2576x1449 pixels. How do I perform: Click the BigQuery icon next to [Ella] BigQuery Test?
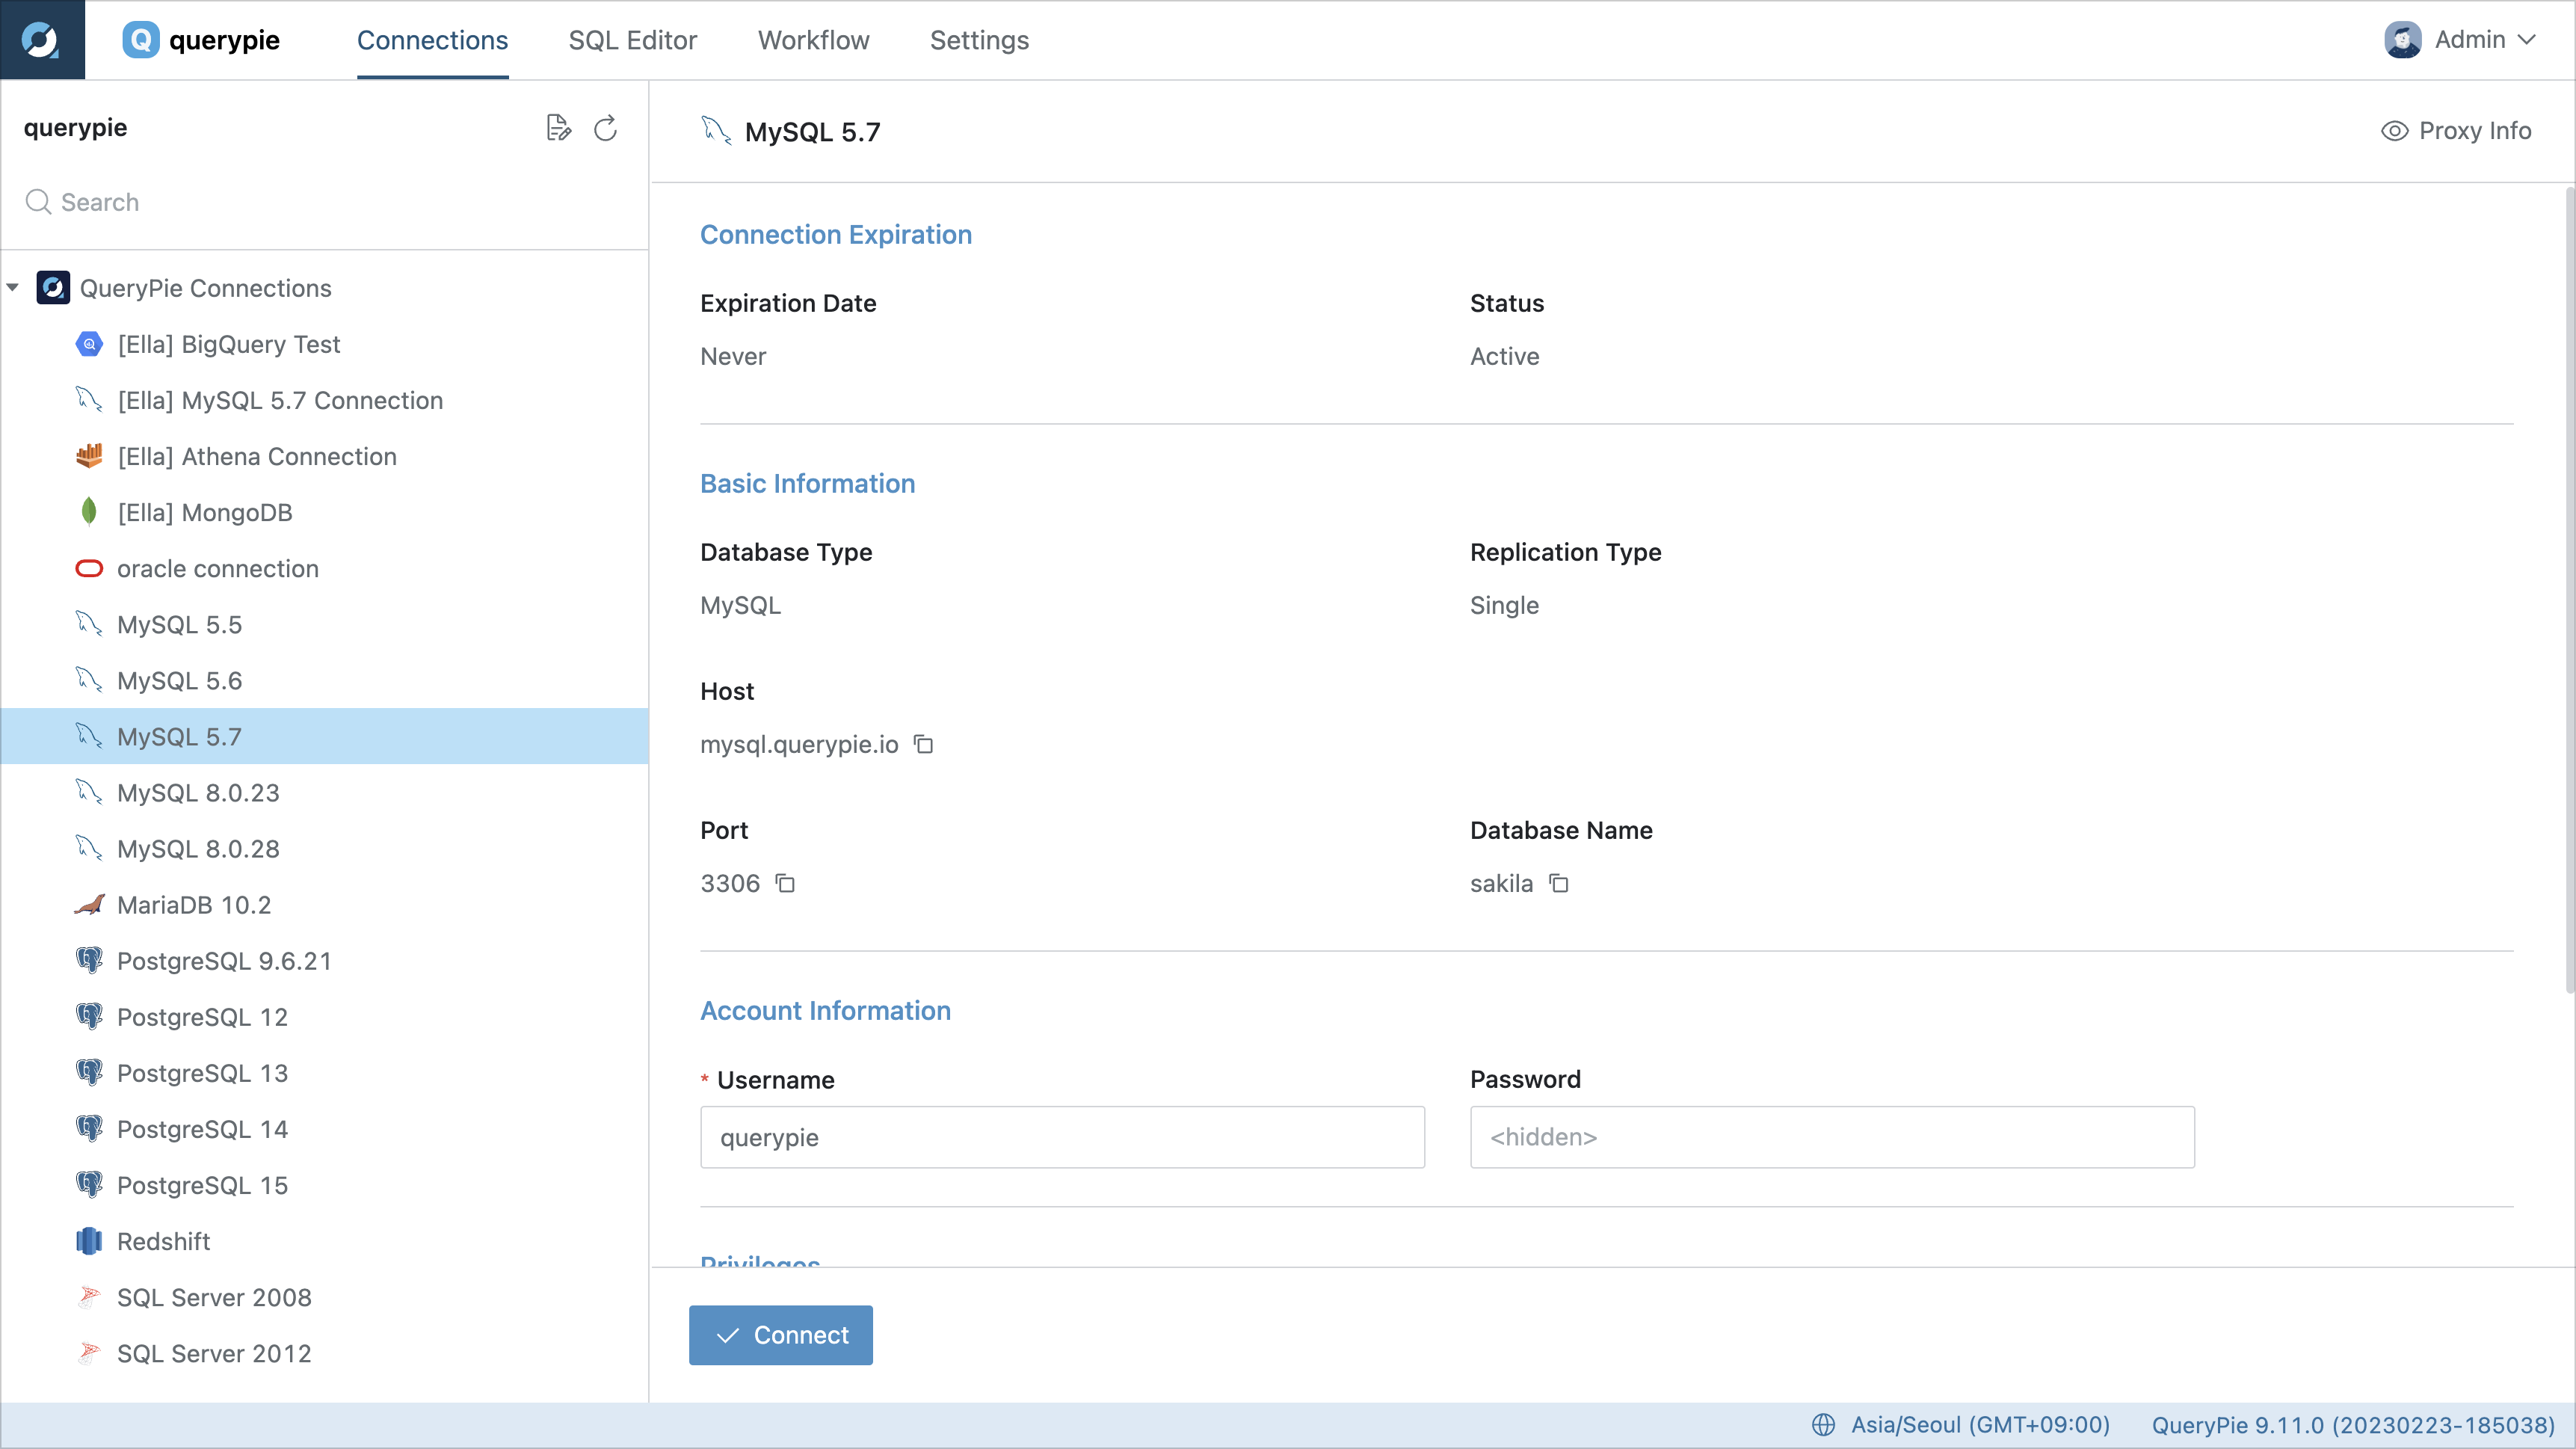pyautogui.click(x=89, y=344)
